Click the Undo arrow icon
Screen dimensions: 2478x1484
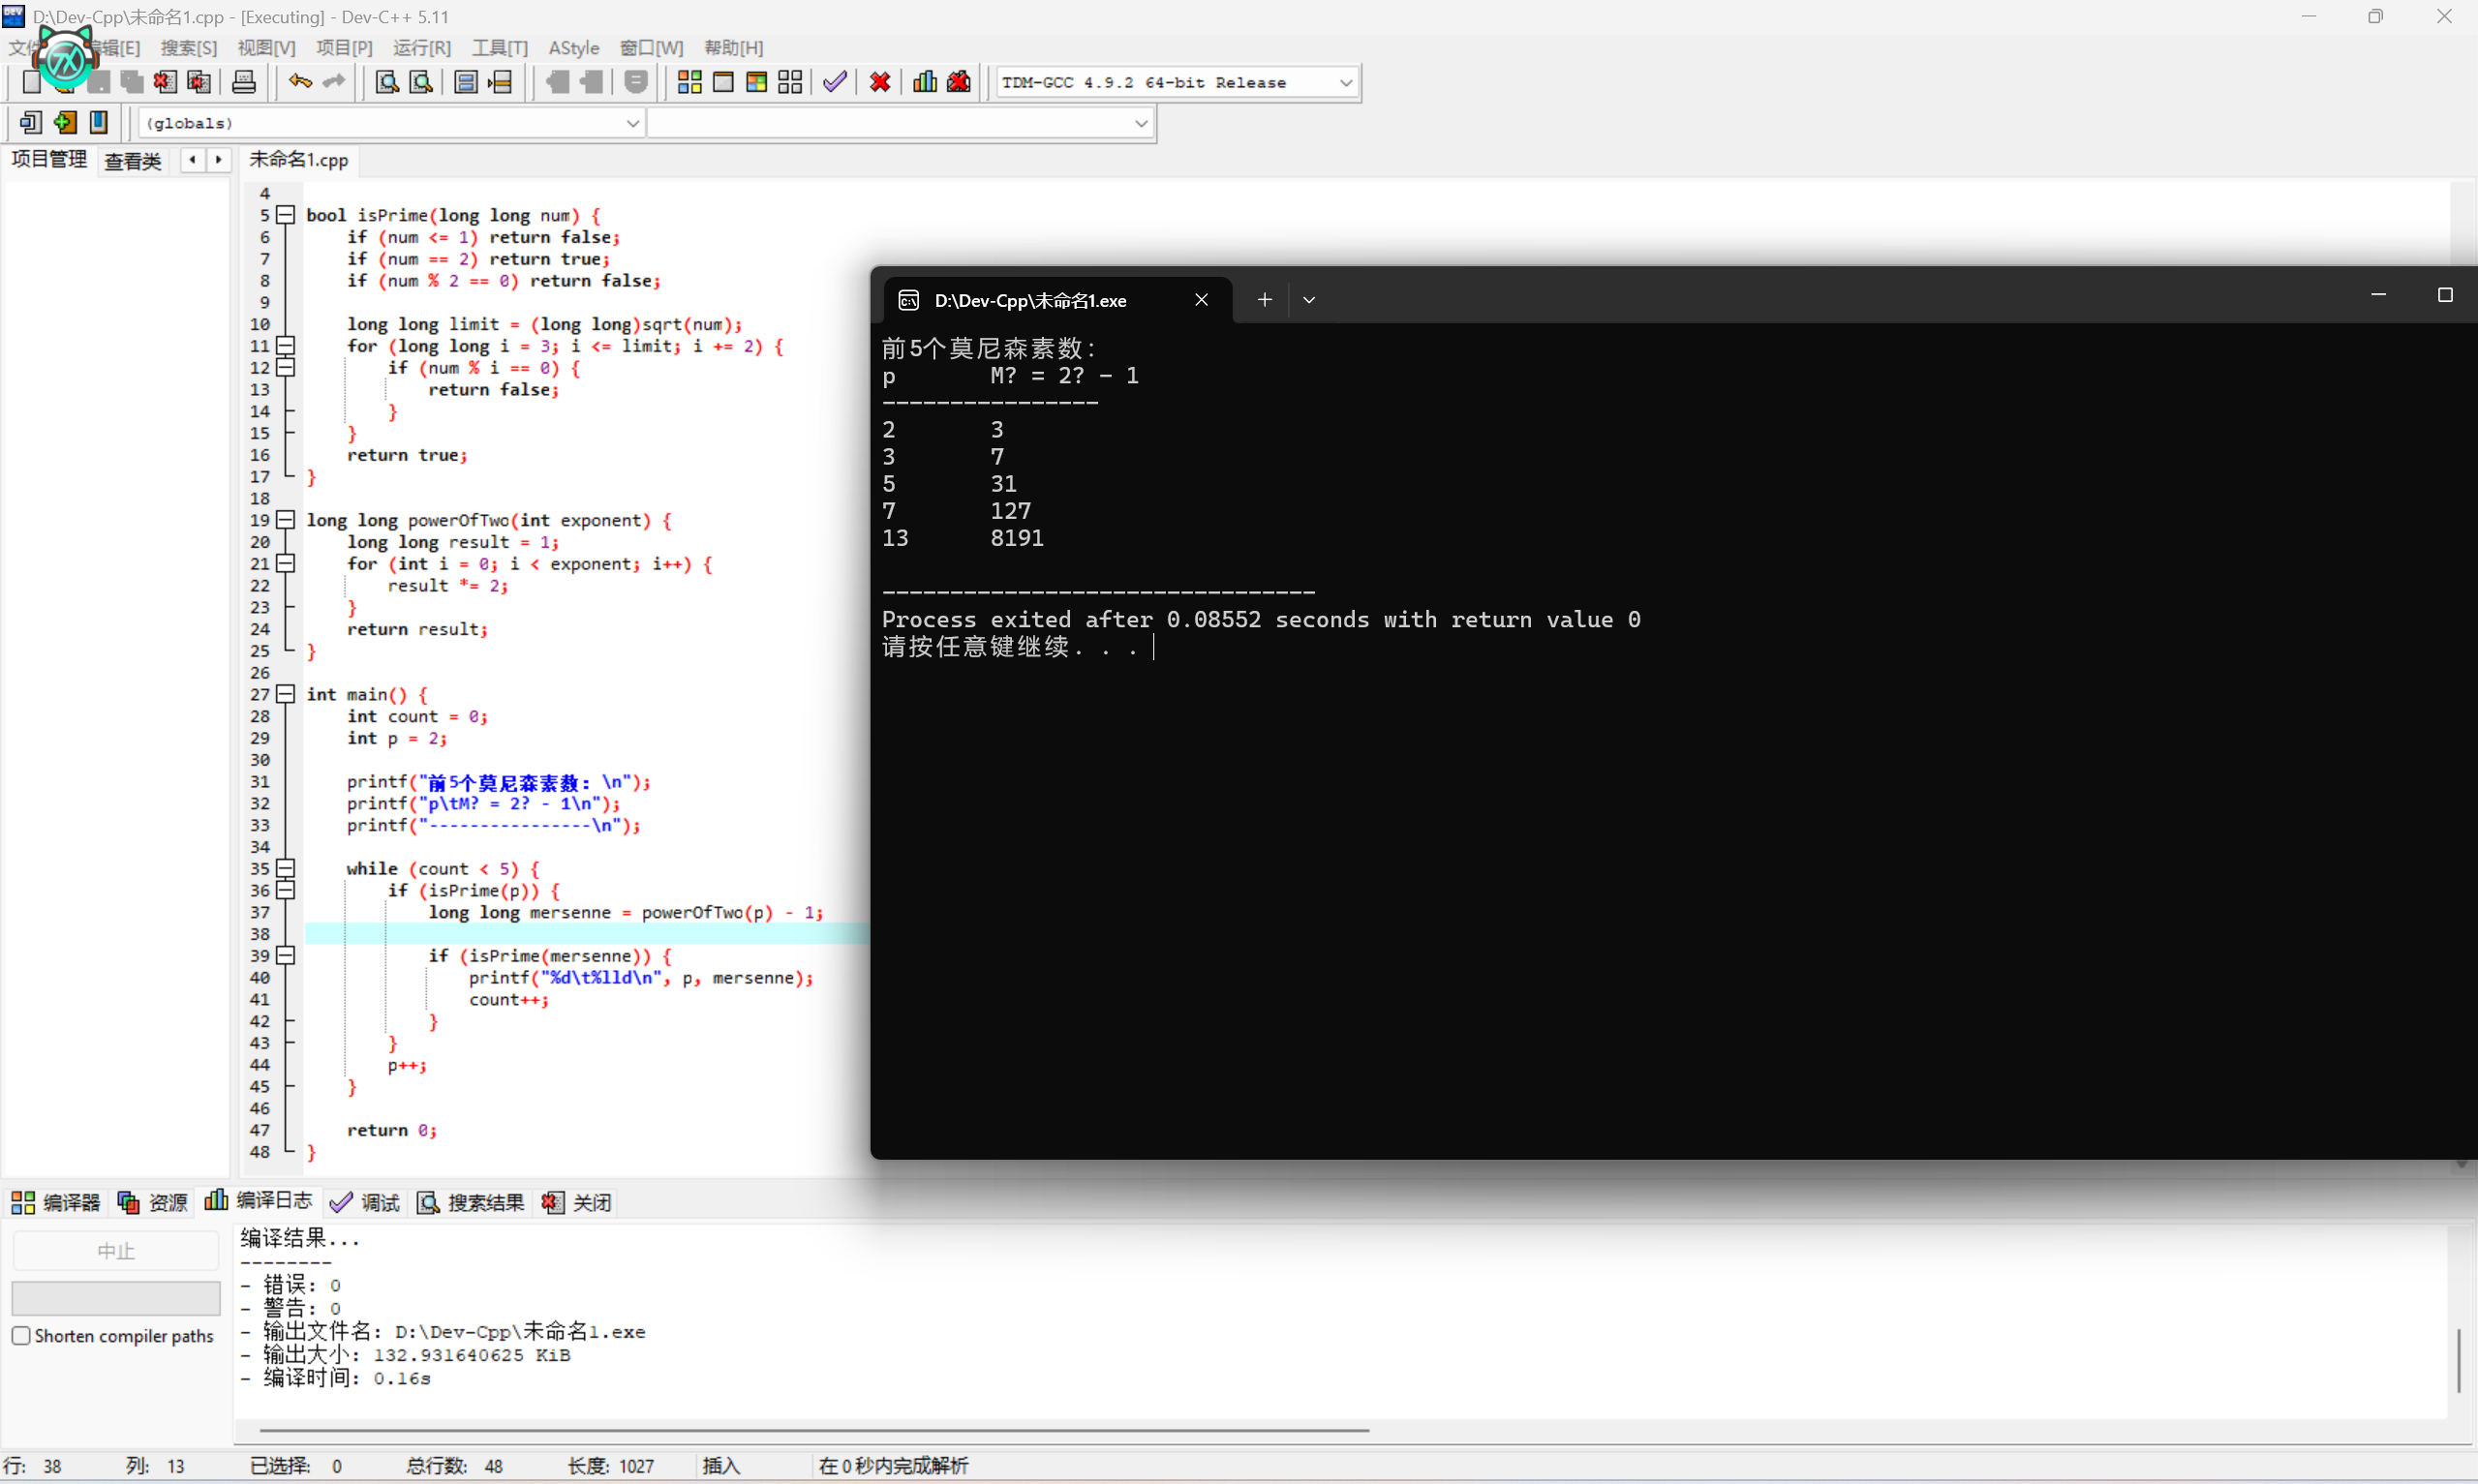(300, 82)
